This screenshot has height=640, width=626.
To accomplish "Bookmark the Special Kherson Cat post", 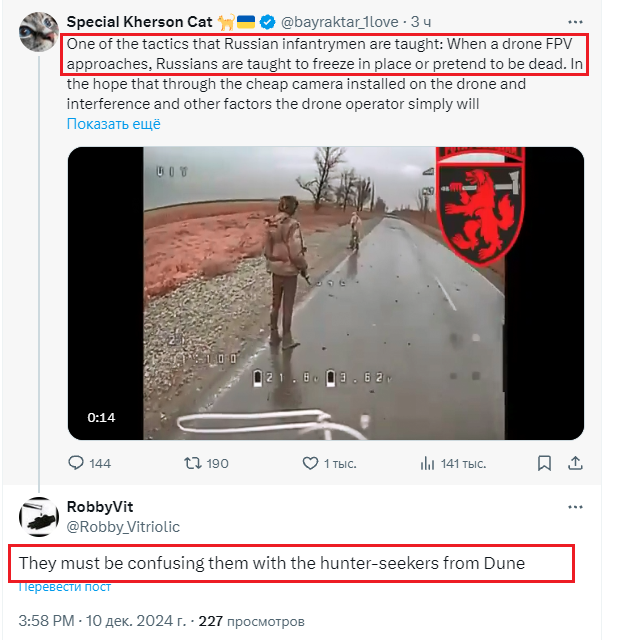I will [544, 463].
